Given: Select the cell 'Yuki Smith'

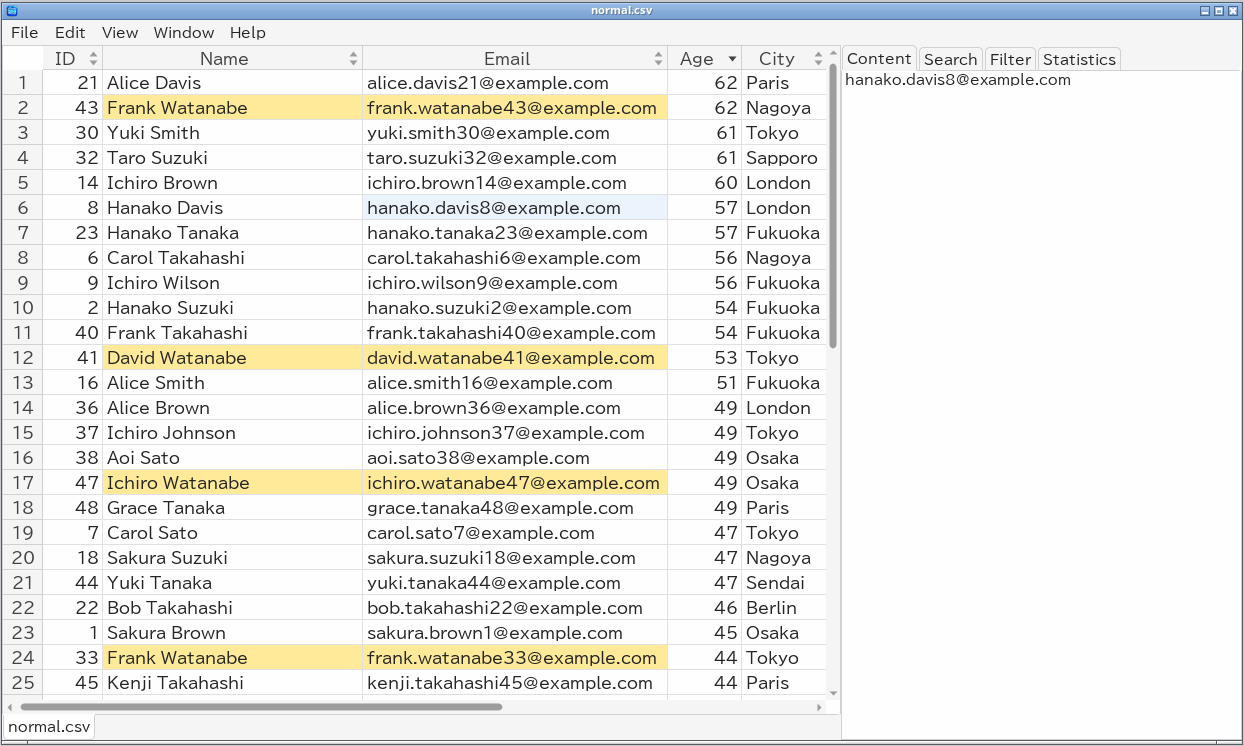Looking at the screenshot, I should point(232,133).
